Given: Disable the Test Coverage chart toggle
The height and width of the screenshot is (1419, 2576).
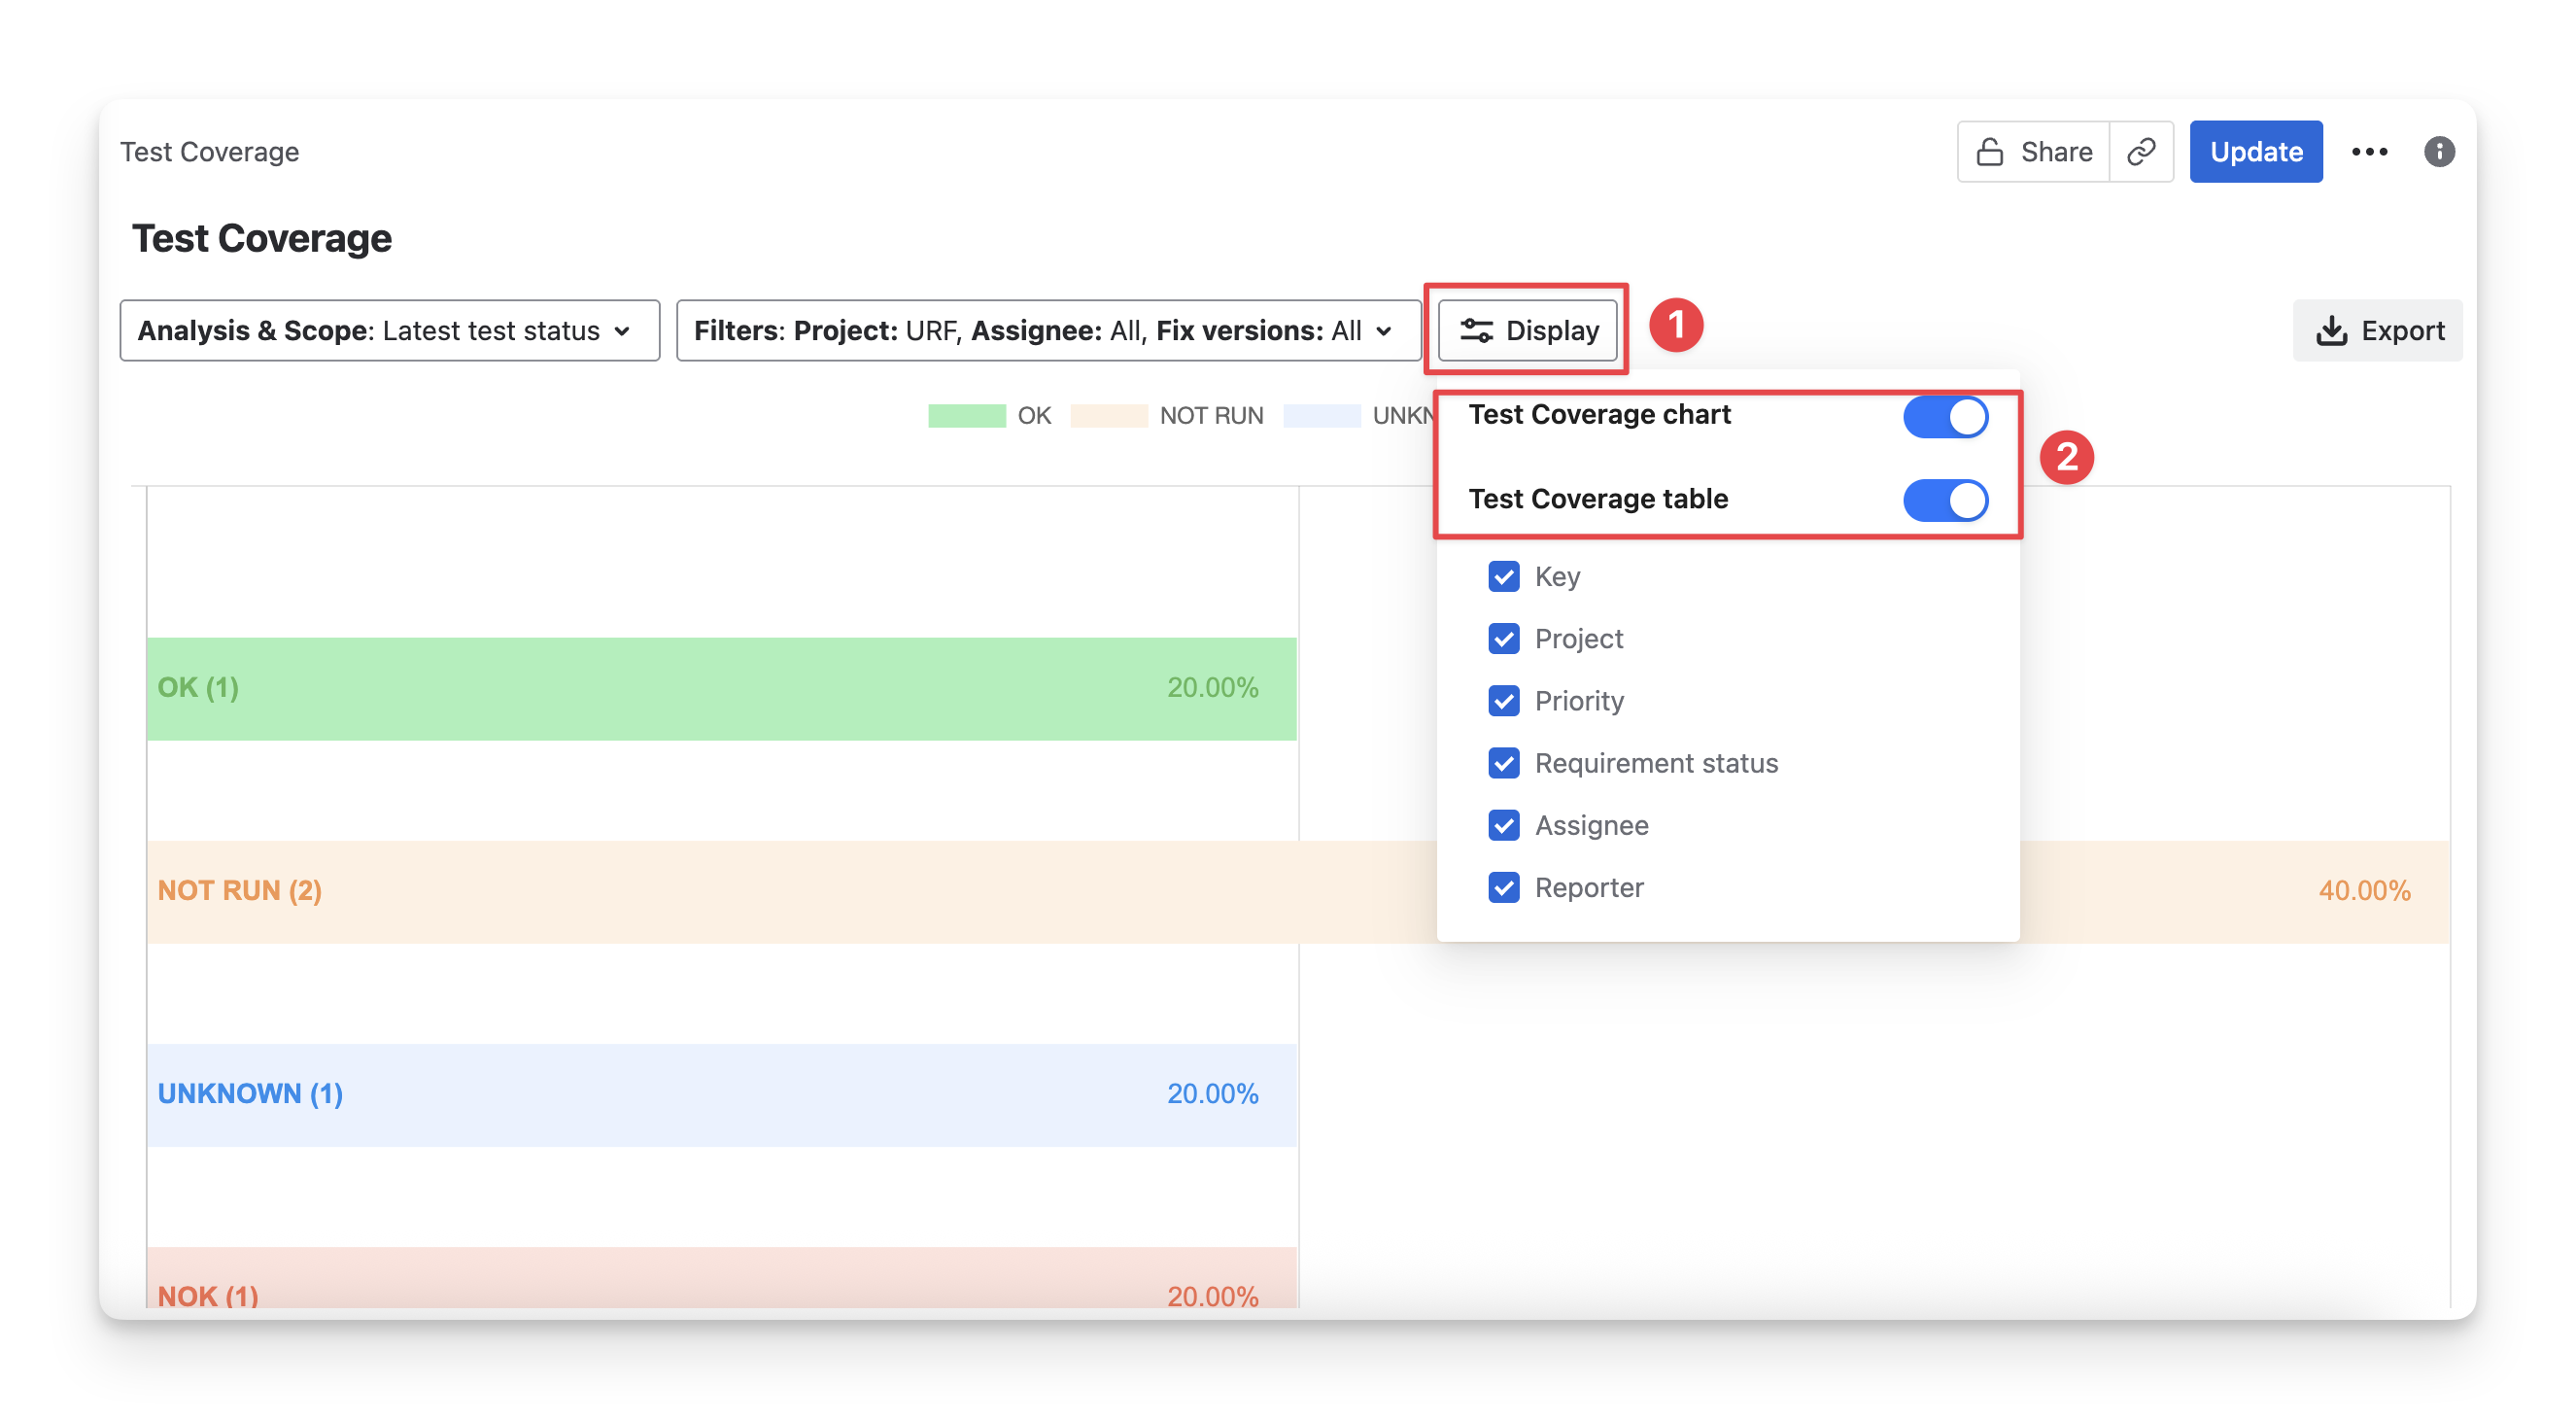Looking at the screenshot, I should (1944, 417).
